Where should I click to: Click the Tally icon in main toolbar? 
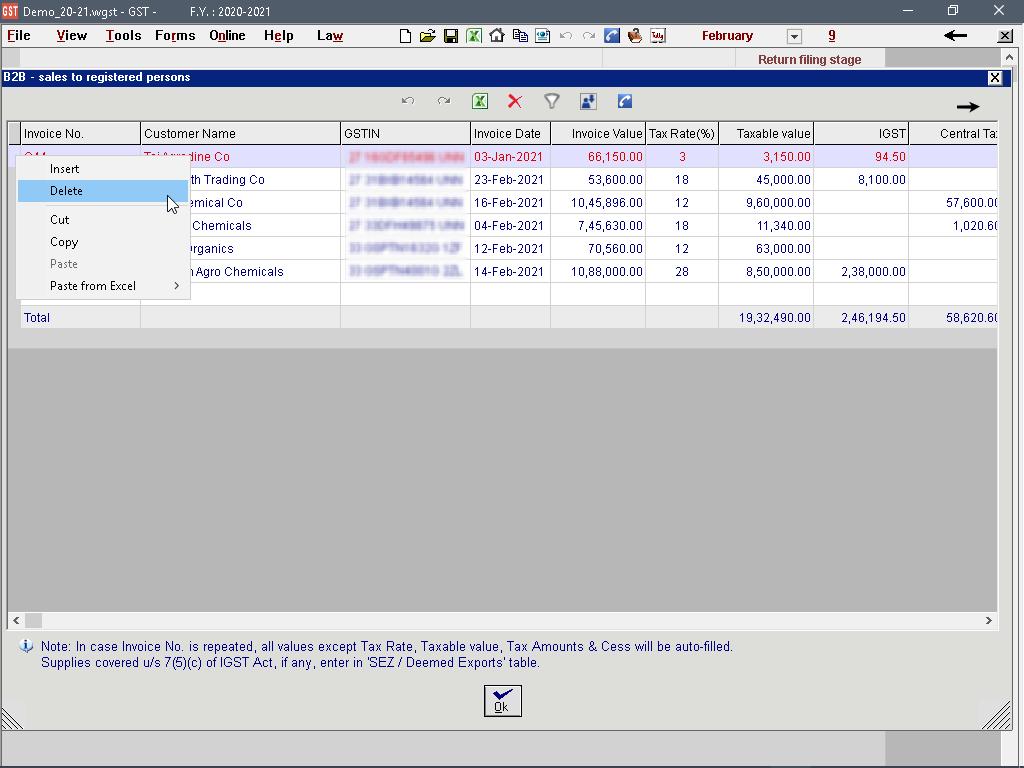[x=658, y=36]
